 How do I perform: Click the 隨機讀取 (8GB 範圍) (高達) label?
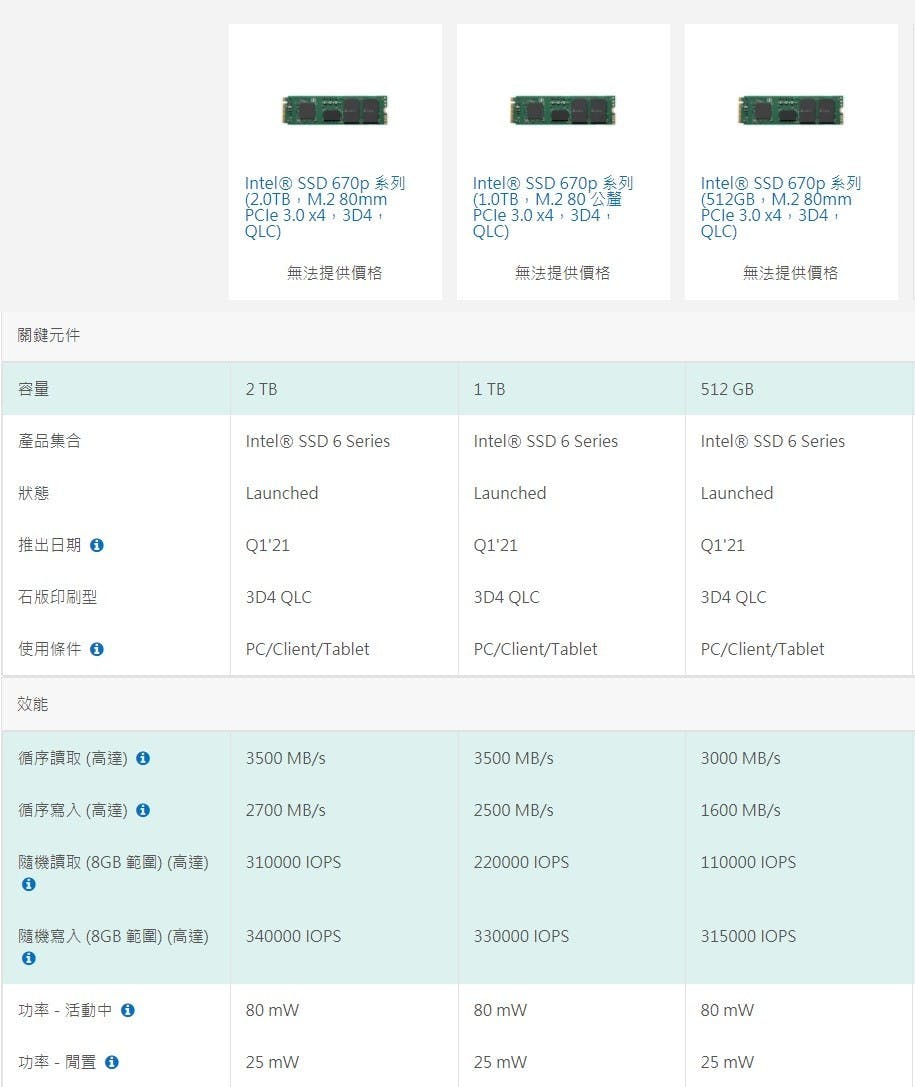(114, 863)
